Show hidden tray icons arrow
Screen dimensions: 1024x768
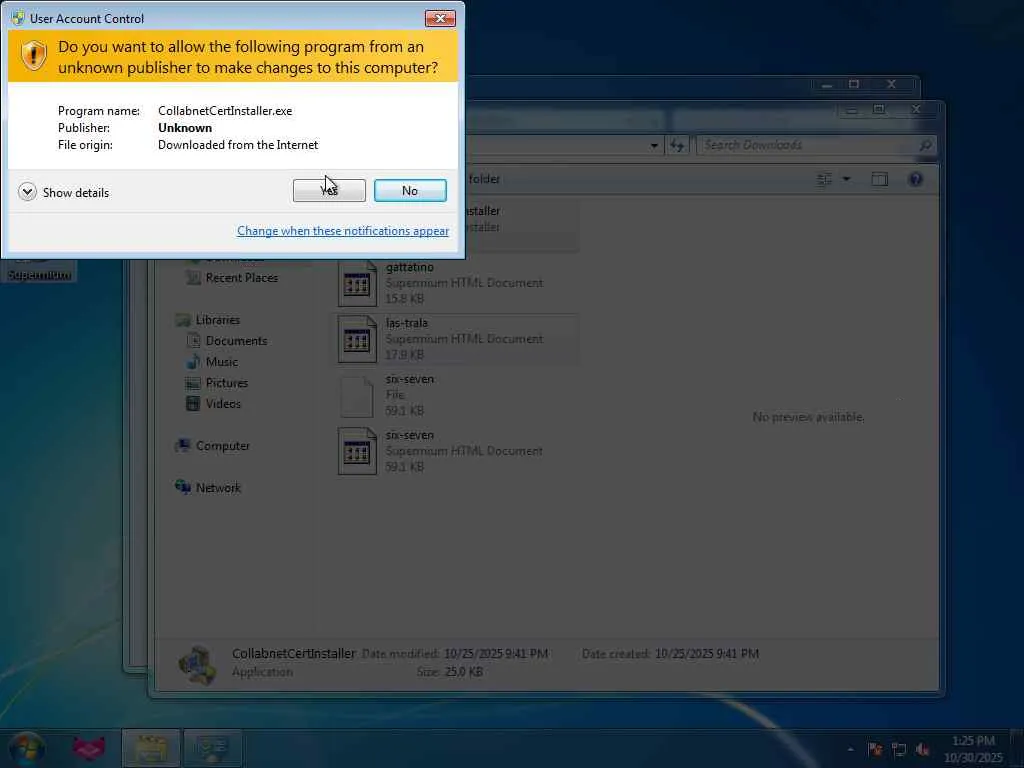tap(850, 749)
